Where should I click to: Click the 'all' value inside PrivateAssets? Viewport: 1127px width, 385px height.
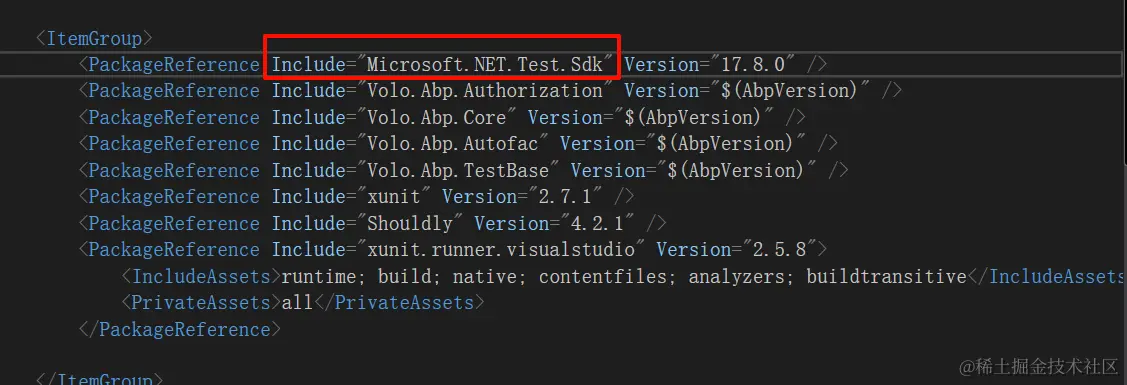pos(297,303)
